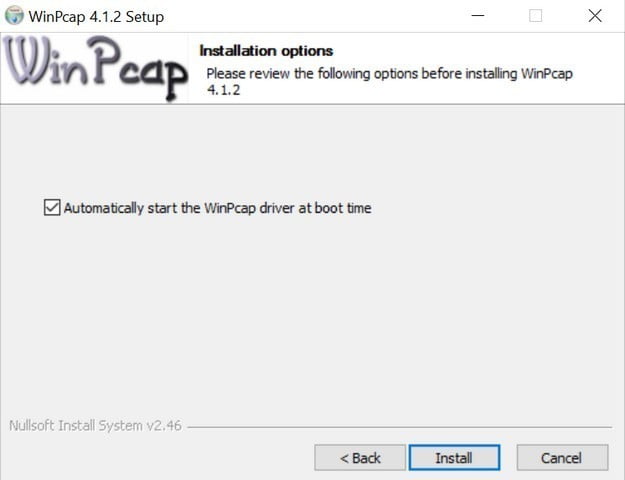Abort setup with the Cancel button
The image size is (625, 480).
[562, 458]
